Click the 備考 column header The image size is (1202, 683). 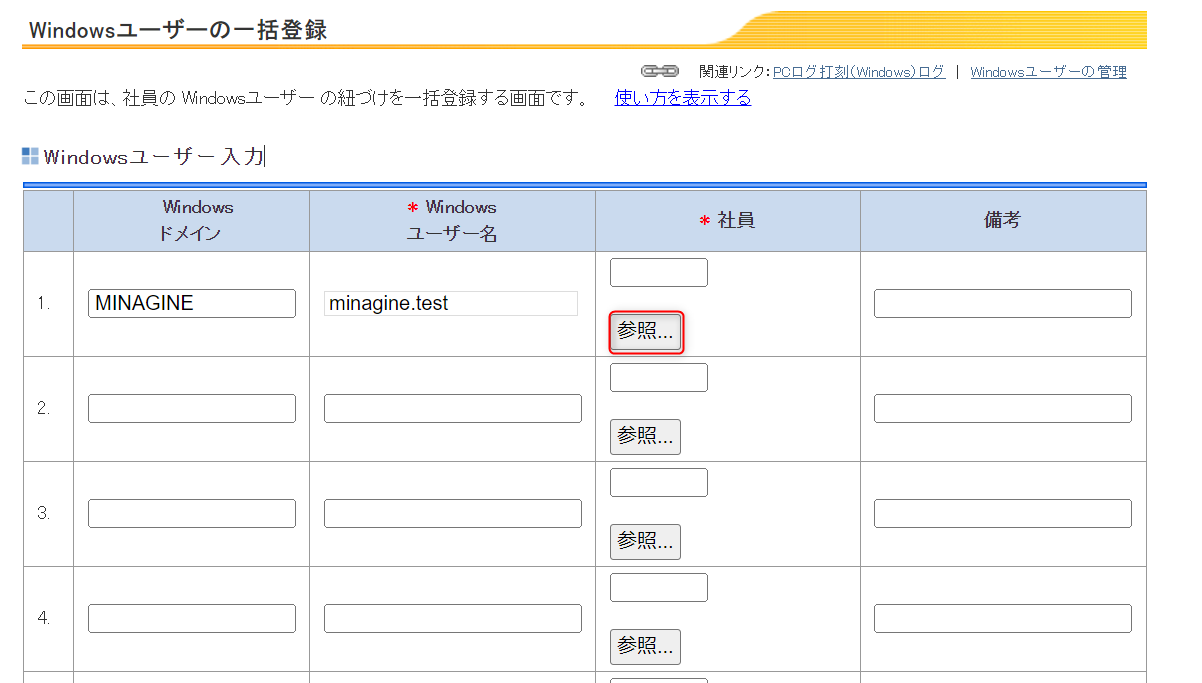point(1003,221)
